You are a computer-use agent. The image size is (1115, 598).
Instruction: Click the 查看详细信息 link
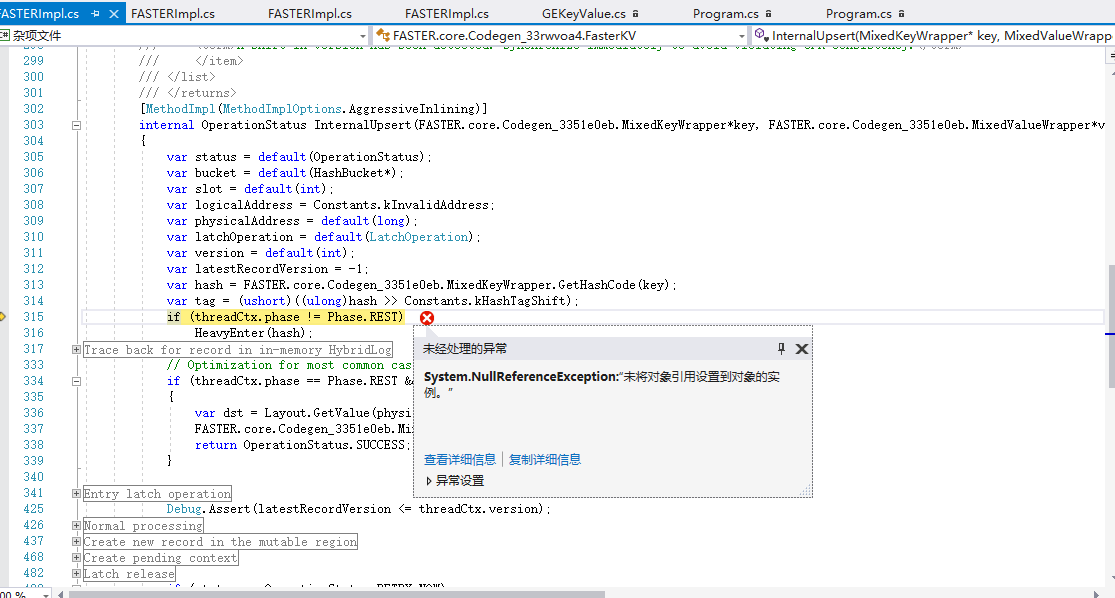[460, 460]
